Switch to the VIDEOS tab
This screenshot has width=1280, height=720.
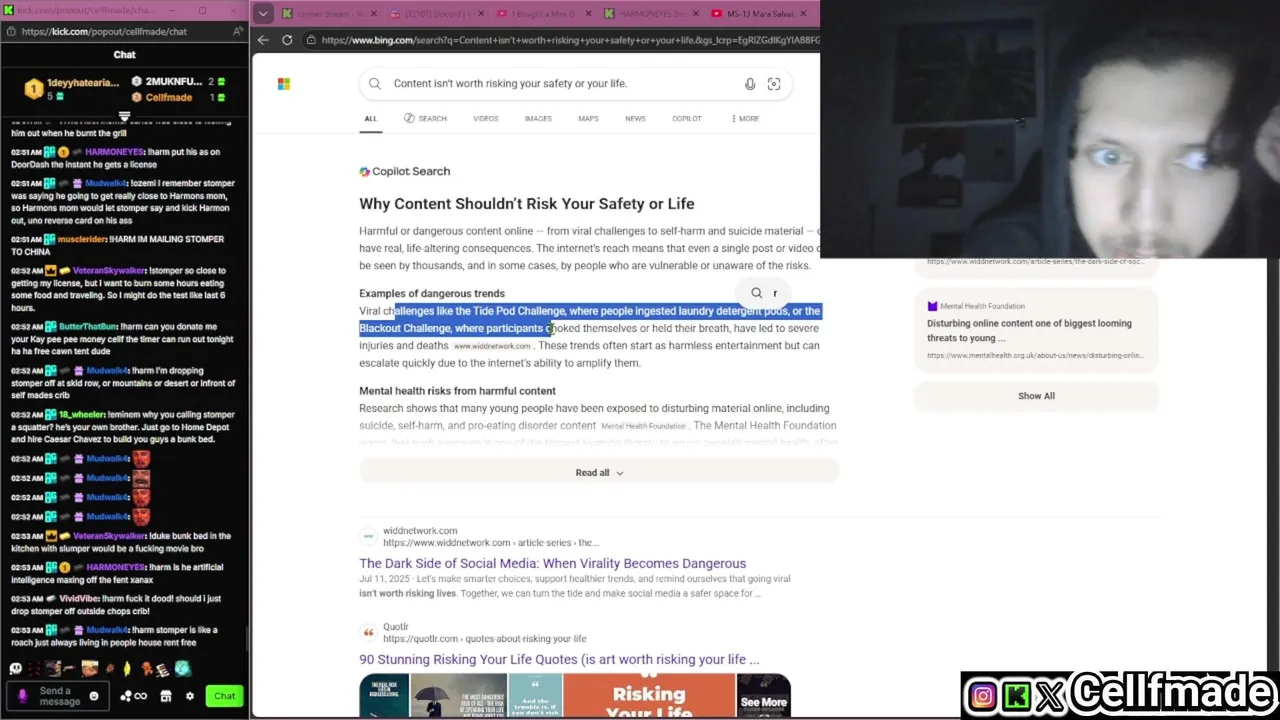(486, 119)
